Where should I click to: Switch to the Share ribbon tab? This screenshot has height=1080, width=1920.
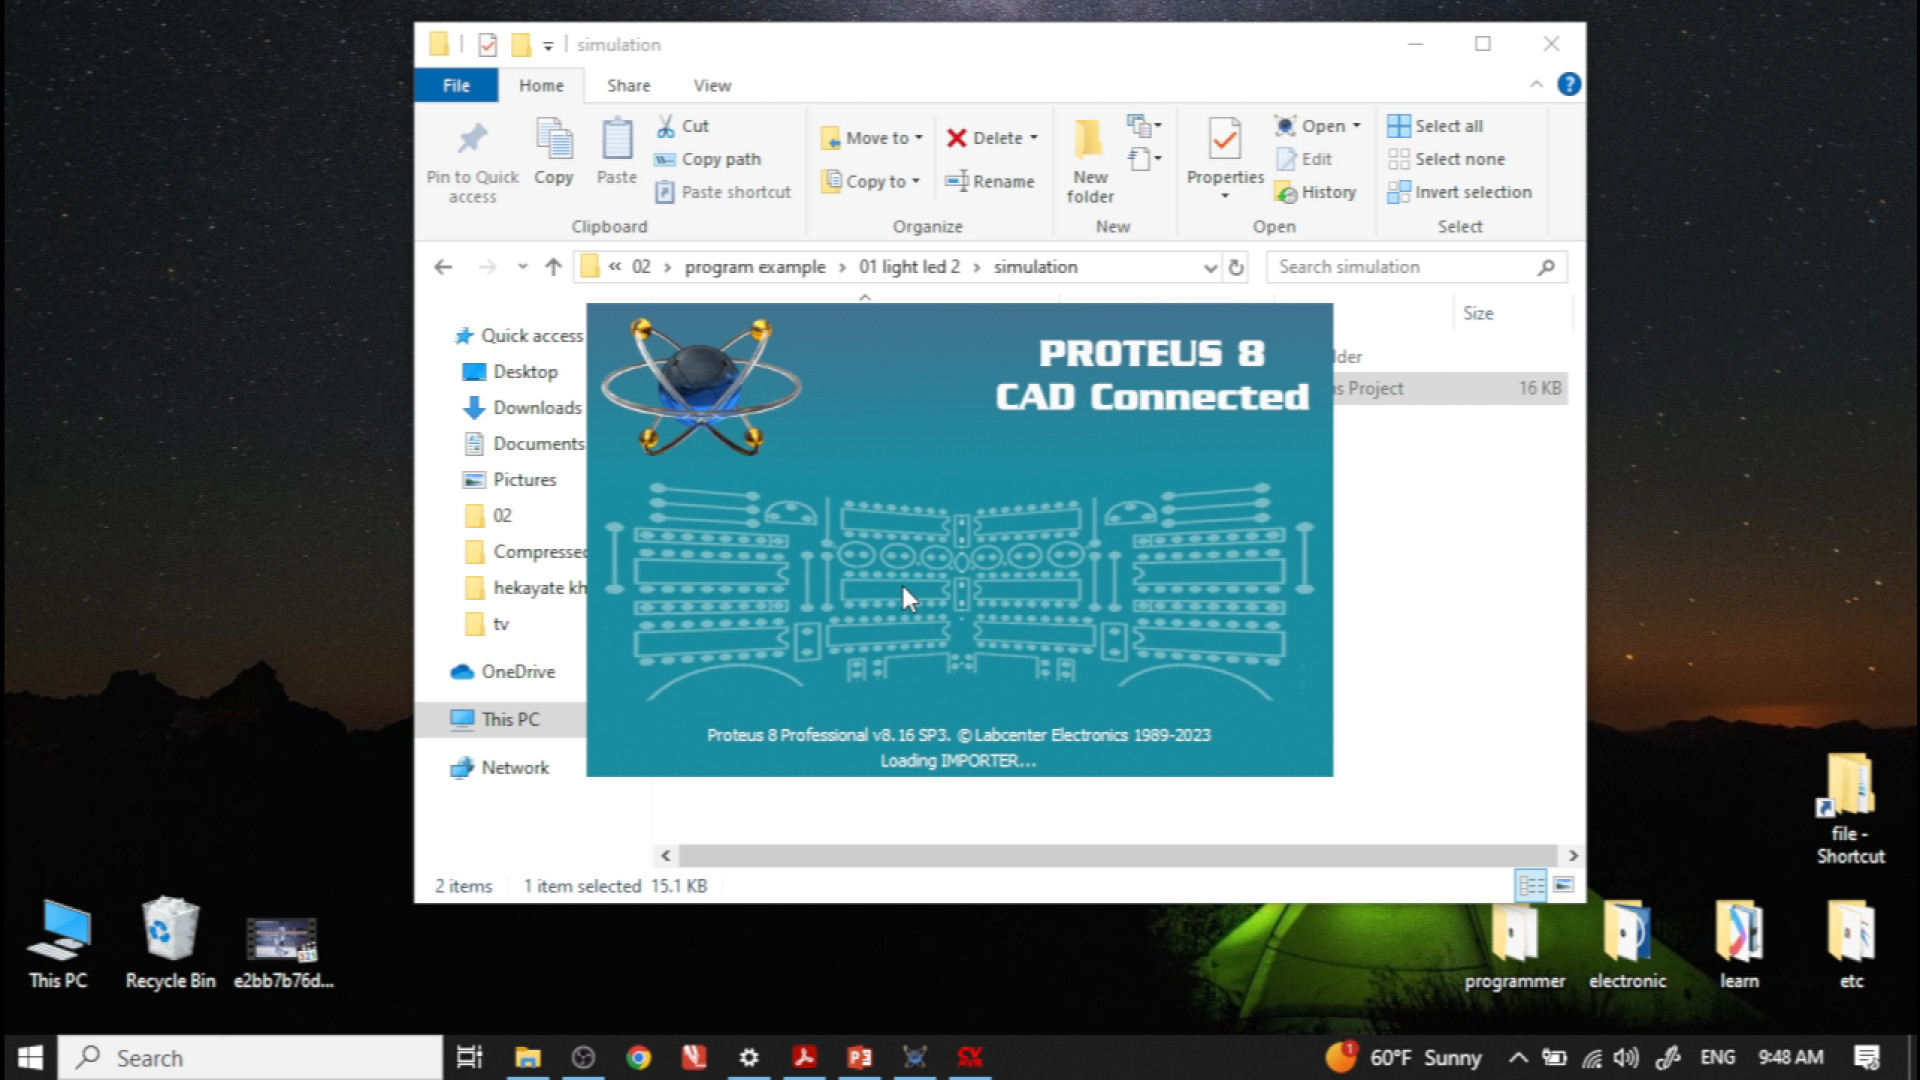[628, 85]
